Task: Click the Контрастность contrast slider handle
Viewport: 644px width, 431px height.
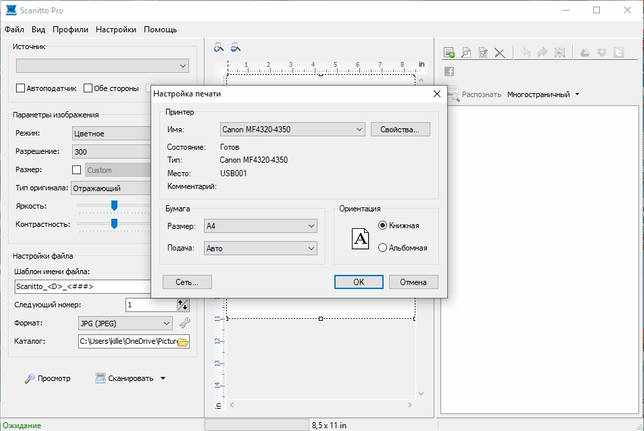Action: point(114,224)
